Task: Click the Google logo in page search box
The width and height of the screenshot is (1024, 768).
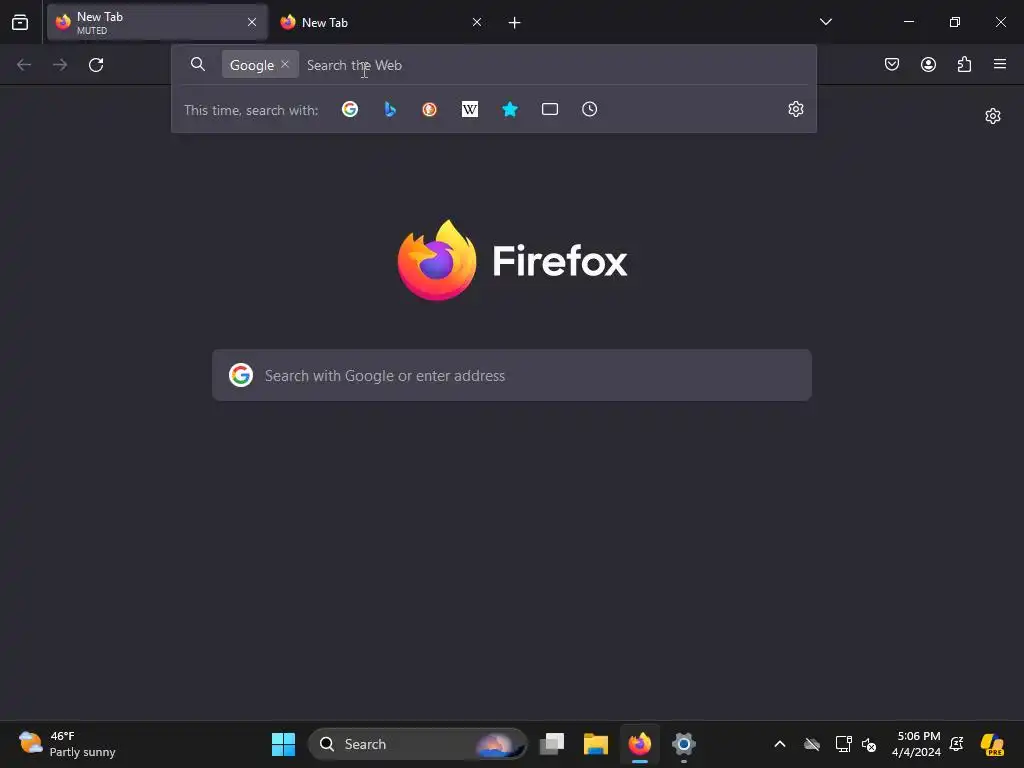Action: click(241, 375)
